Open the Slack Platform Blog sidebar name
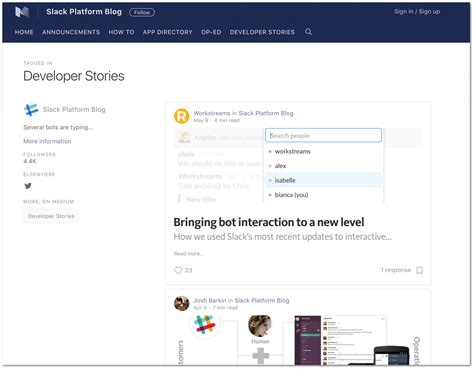Viewport: 474px width, 369px height. (74, 109)
